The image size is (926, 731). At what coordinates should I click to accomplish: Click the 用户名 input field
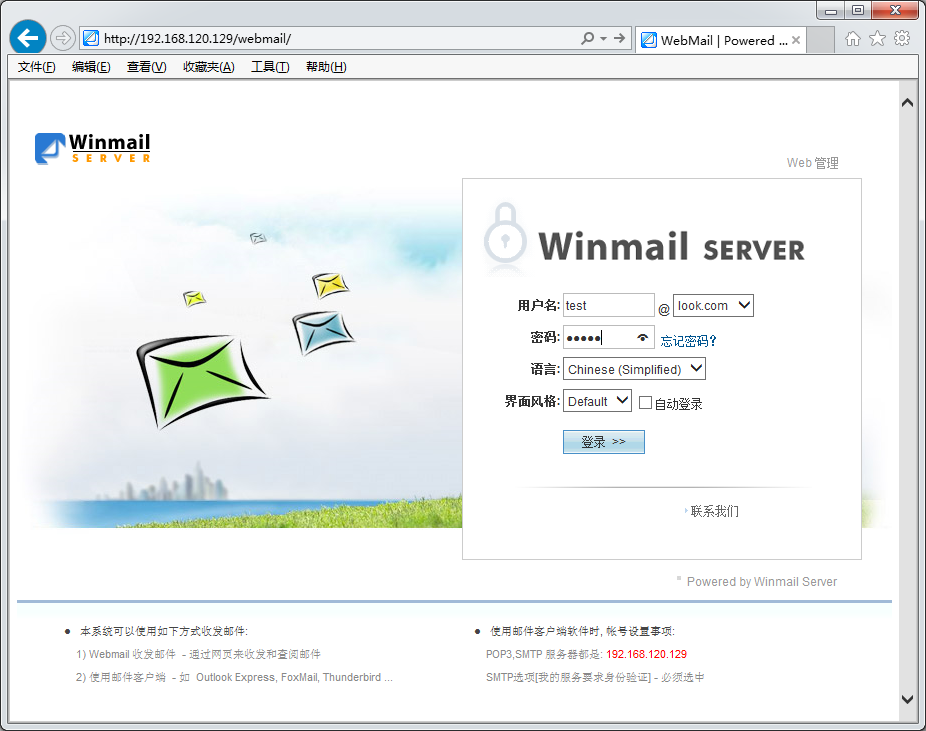(x=608, y=305)
